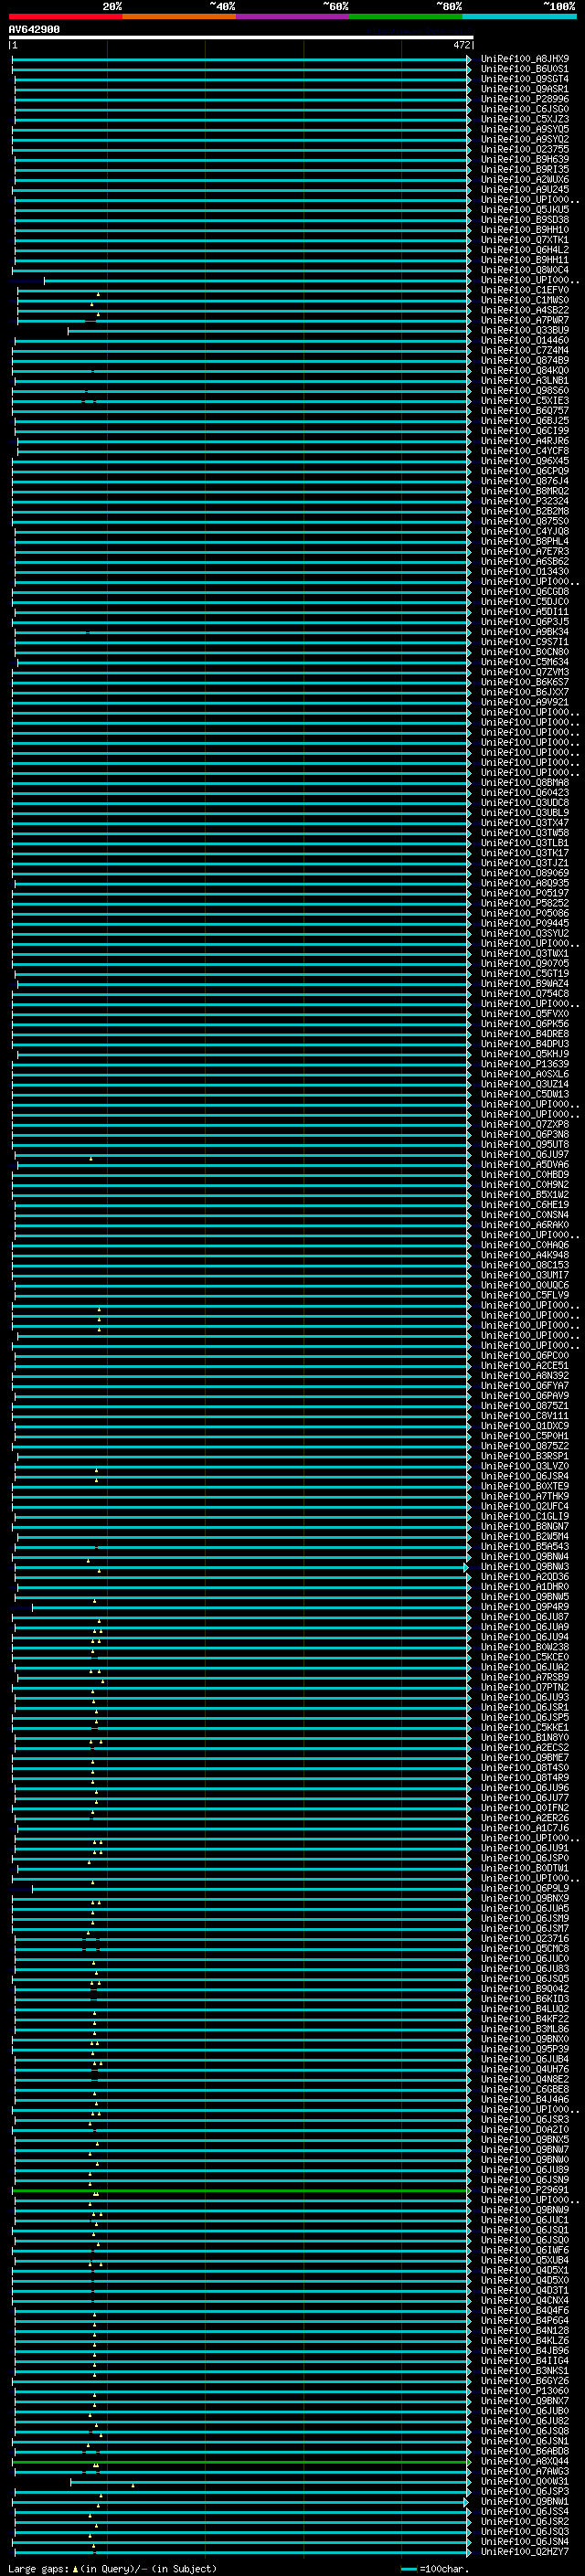Select the UniRef100_C5FLV9 label

(524, 1295)
